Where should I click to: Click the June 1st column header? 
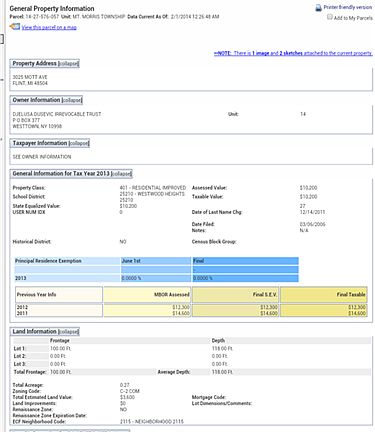(156, 261)
